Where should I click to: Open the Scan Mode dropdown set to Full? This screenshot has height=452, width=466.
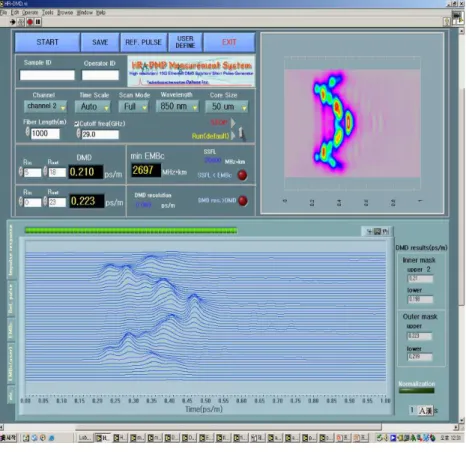tap(134, 107)
